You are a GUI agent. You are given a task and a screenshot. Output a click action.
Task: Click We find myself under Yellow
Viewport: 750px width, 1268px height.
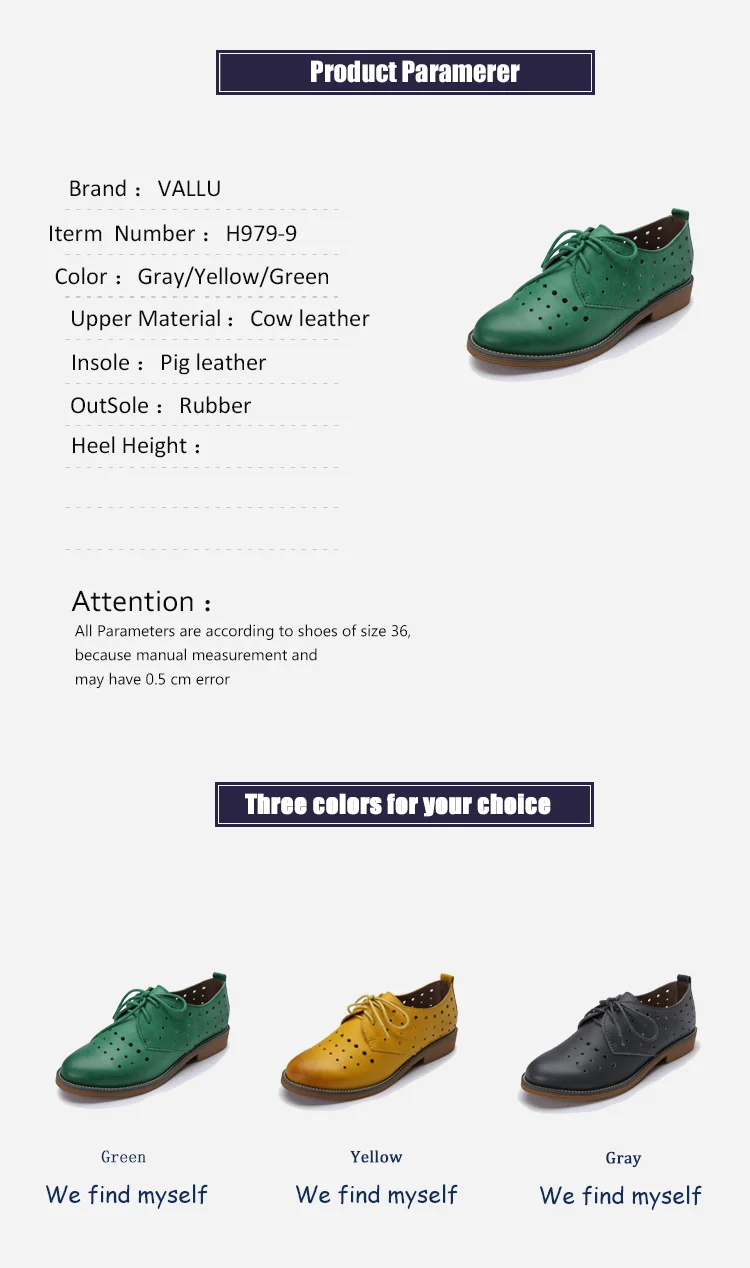click(377, 1194)
